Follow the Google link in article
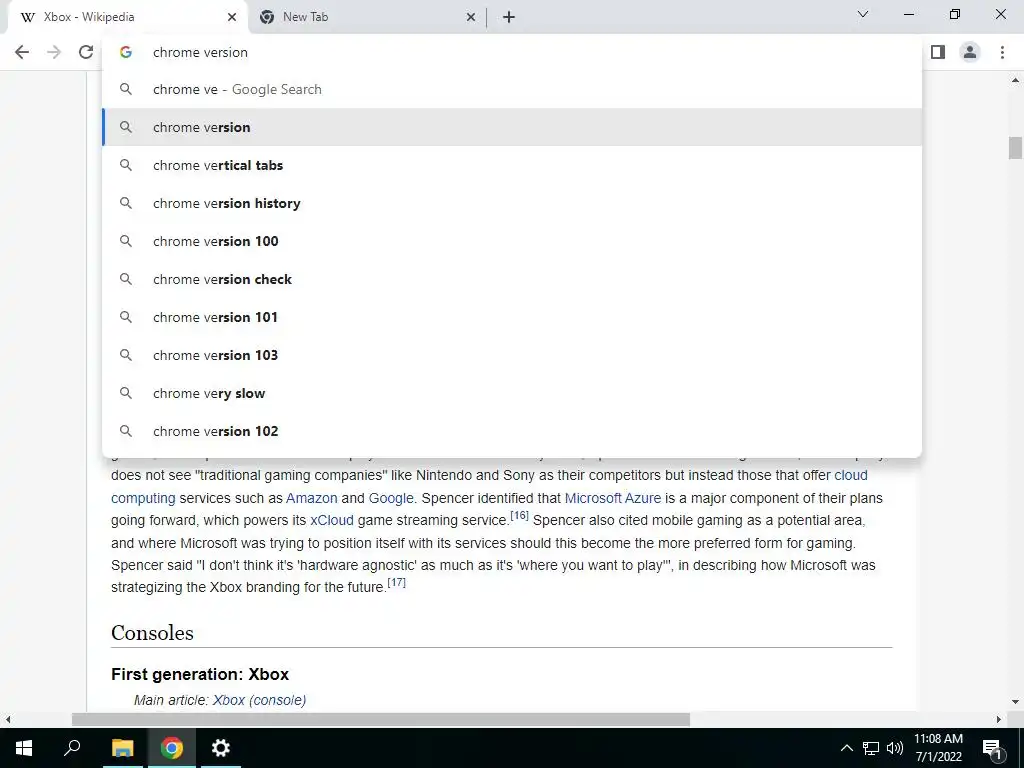The height and width of the screenshot is (768, 1024). coord(391,498)
